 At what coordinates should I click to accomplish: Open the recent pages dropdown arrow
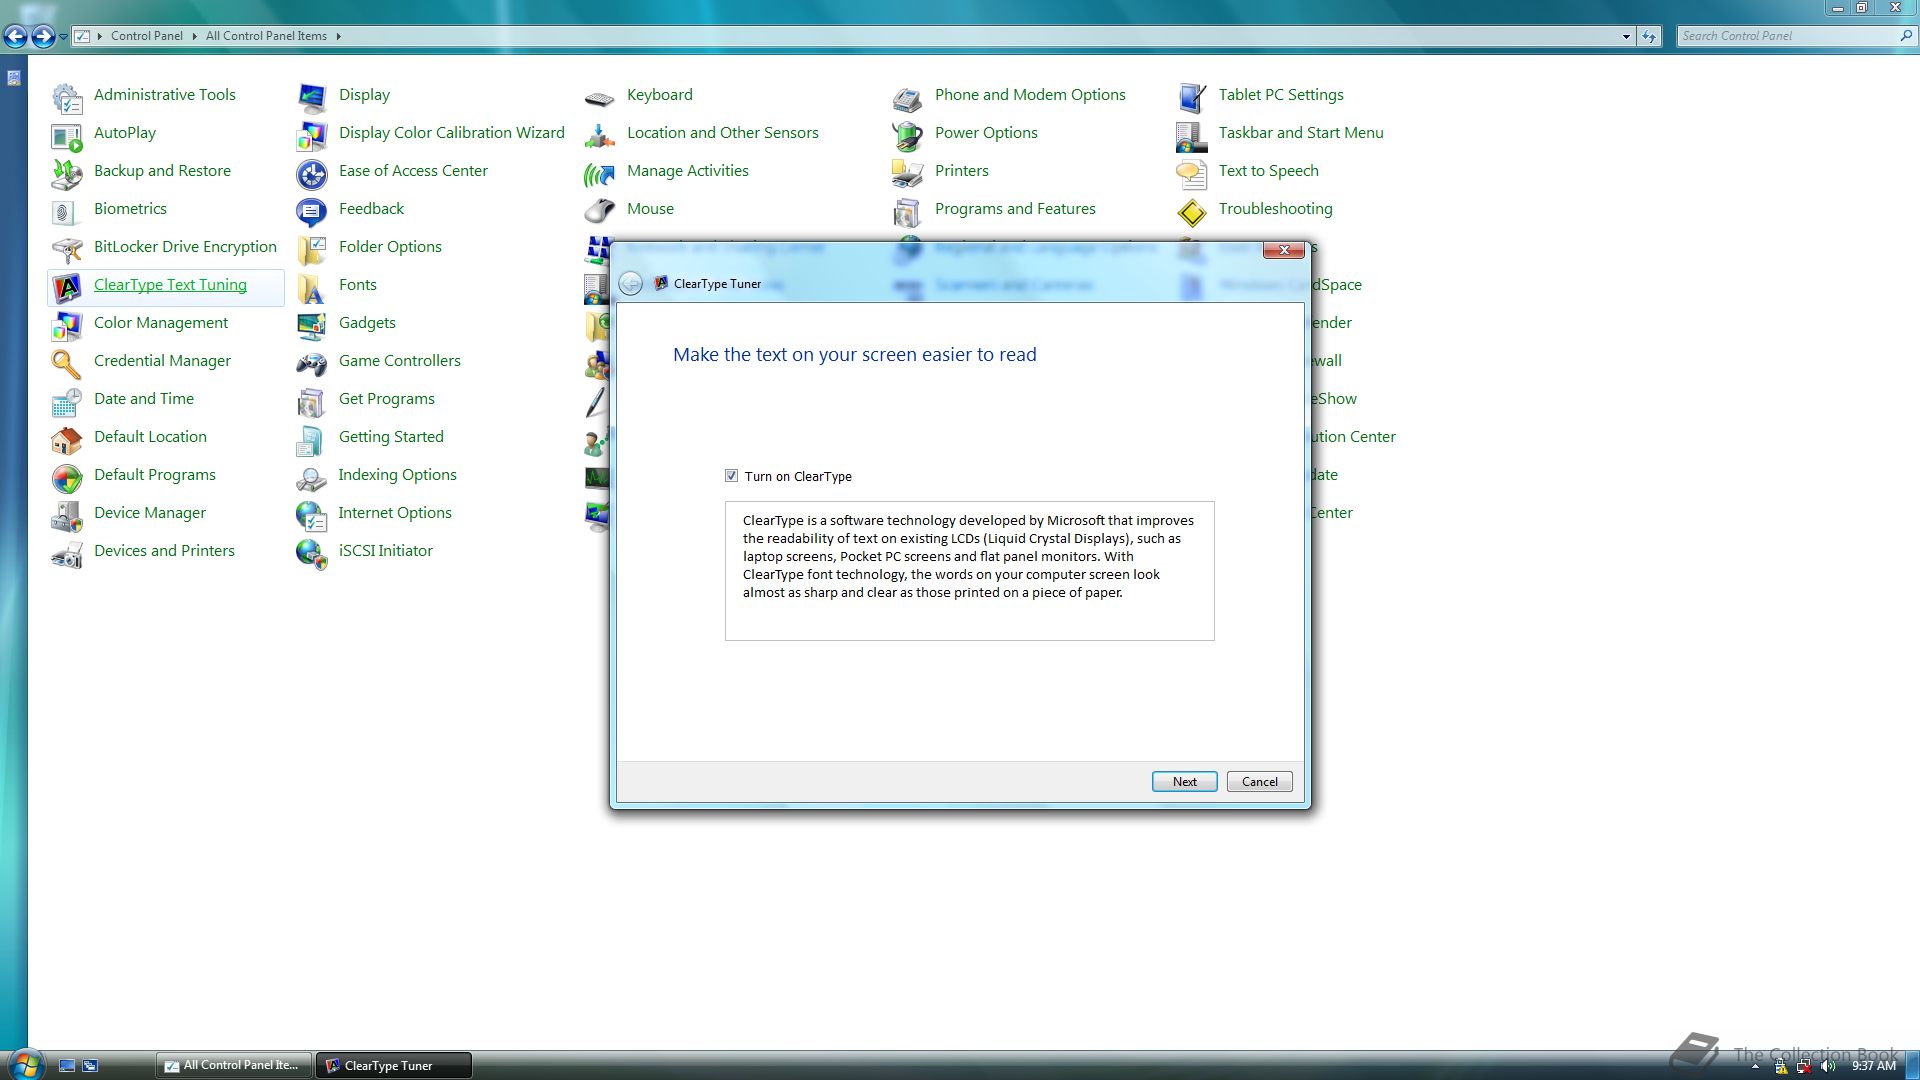tap(63, 37)
